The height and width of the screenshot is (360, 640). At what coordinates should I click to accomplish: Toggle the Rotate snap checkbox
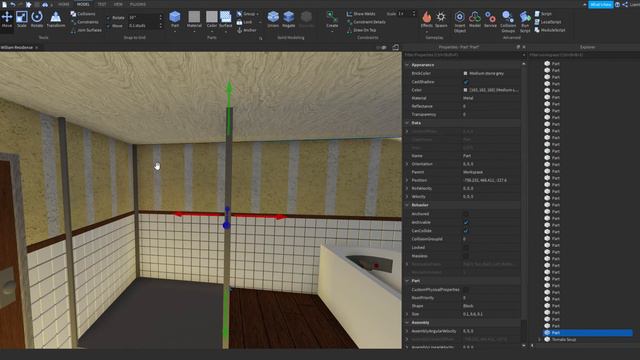tap(108, 18)
